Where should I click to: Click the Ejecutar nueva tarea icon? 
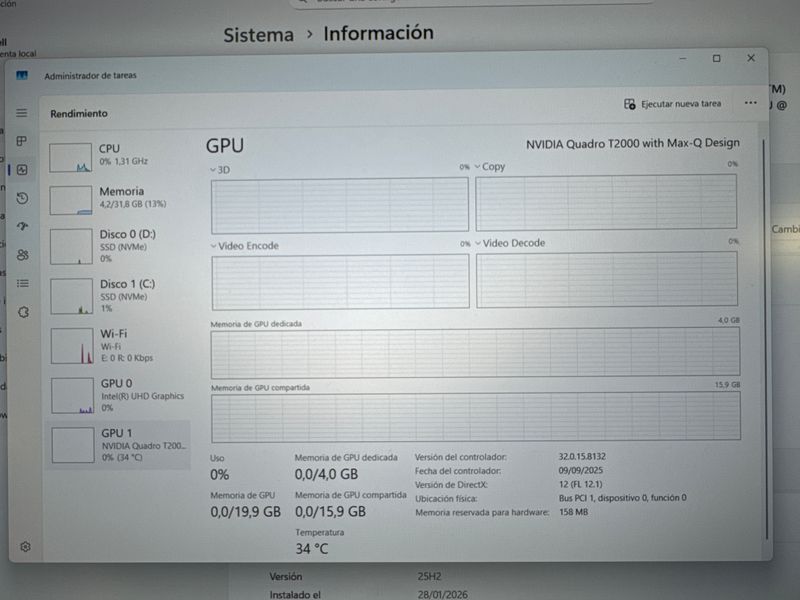tap(630, 104)
